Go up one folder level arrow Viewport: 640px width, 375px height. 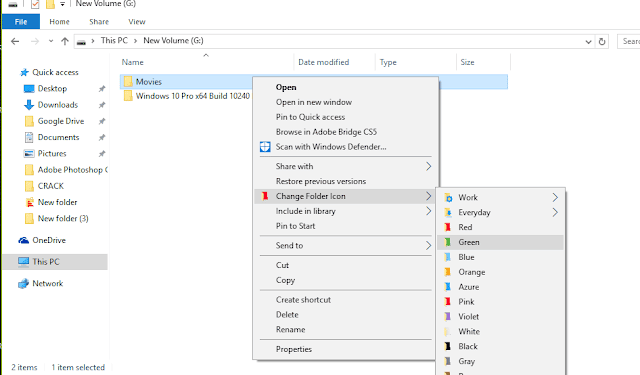point(64,41)
